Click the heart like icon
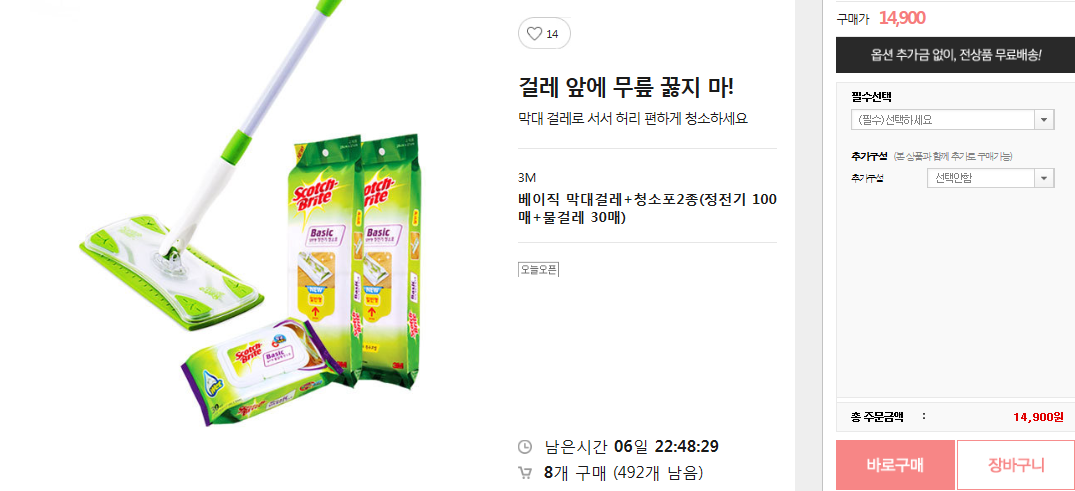This screenshot has height=491, width=1075. click(x=534, y=34)
